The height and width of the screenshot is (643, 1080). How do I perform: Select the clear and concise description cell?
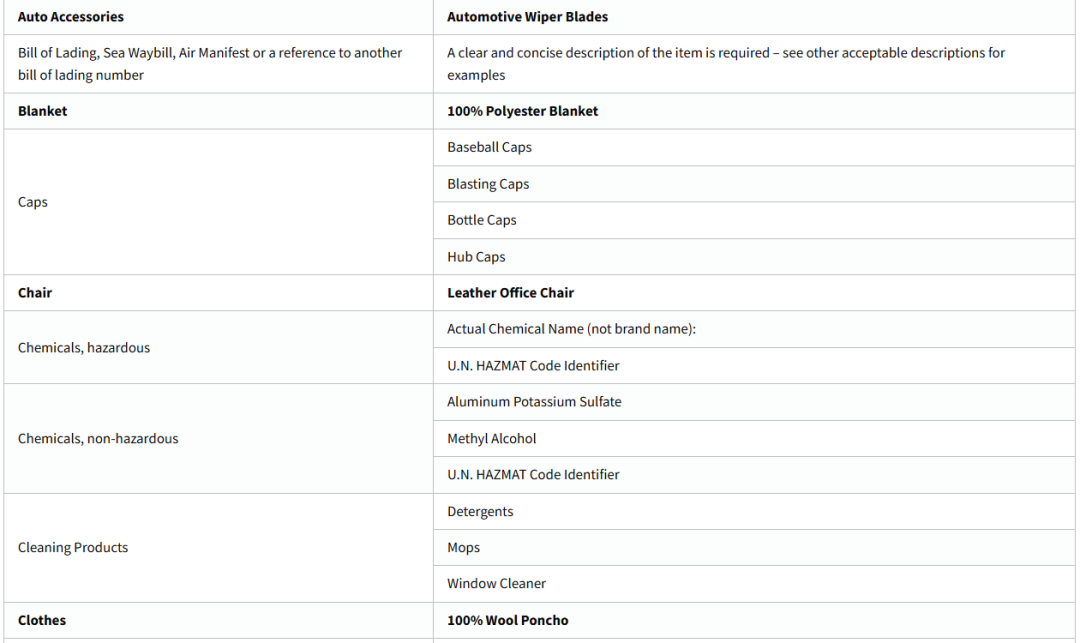point(726,64)
